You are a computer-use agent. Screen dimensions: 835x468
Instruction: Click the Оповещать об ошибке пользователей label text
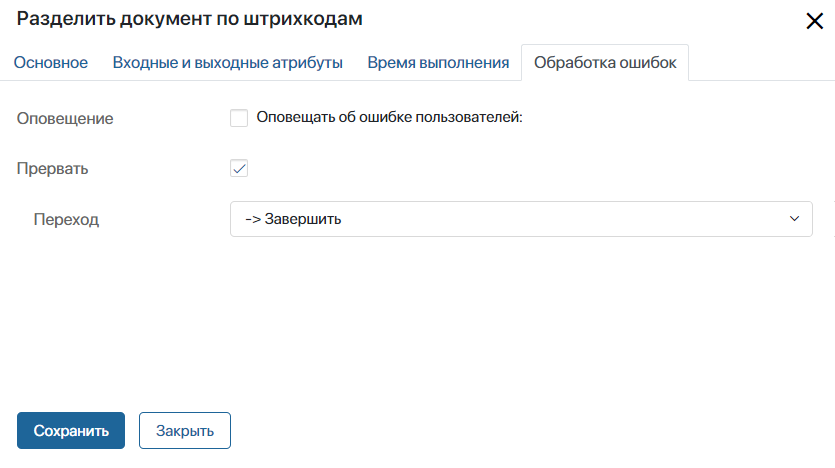390,118
